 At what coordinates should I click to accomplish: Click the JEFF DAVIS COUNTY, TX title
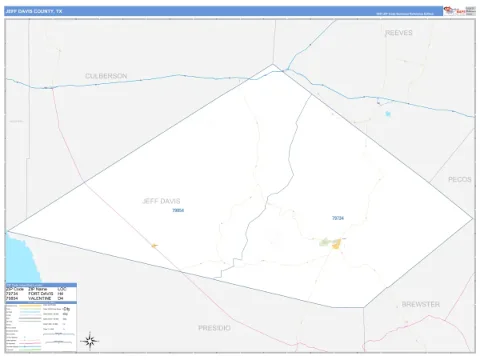(x=34, y=11)
